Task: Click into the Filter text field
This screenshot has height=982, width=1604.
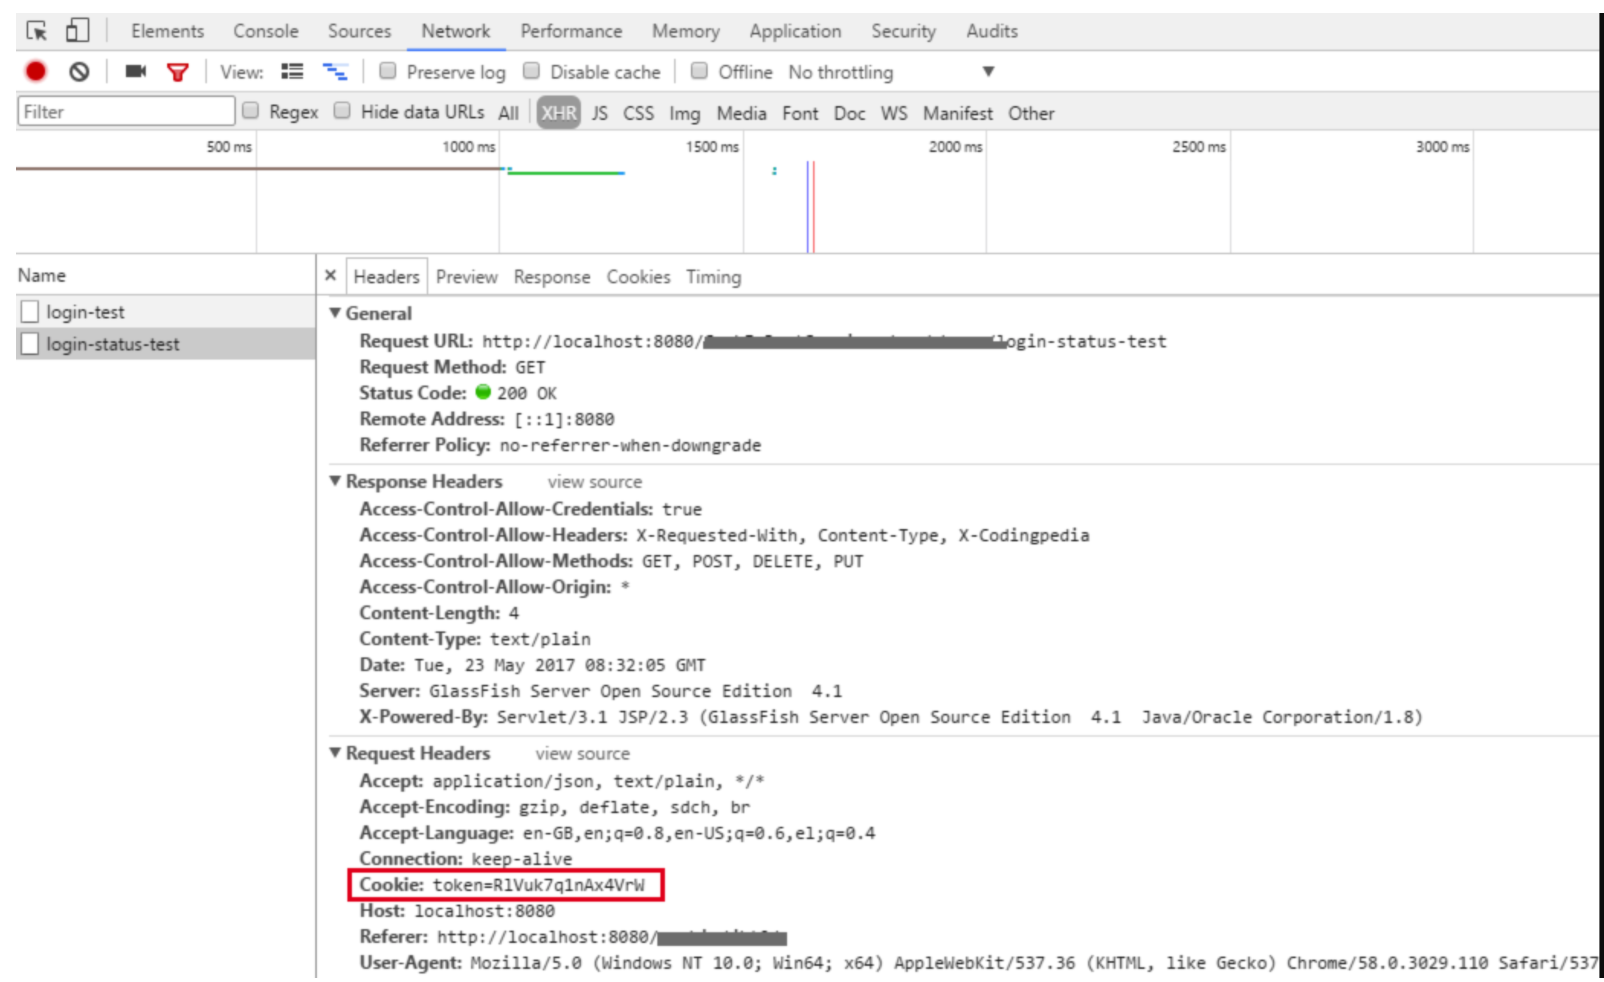Action: click(126, 111)
